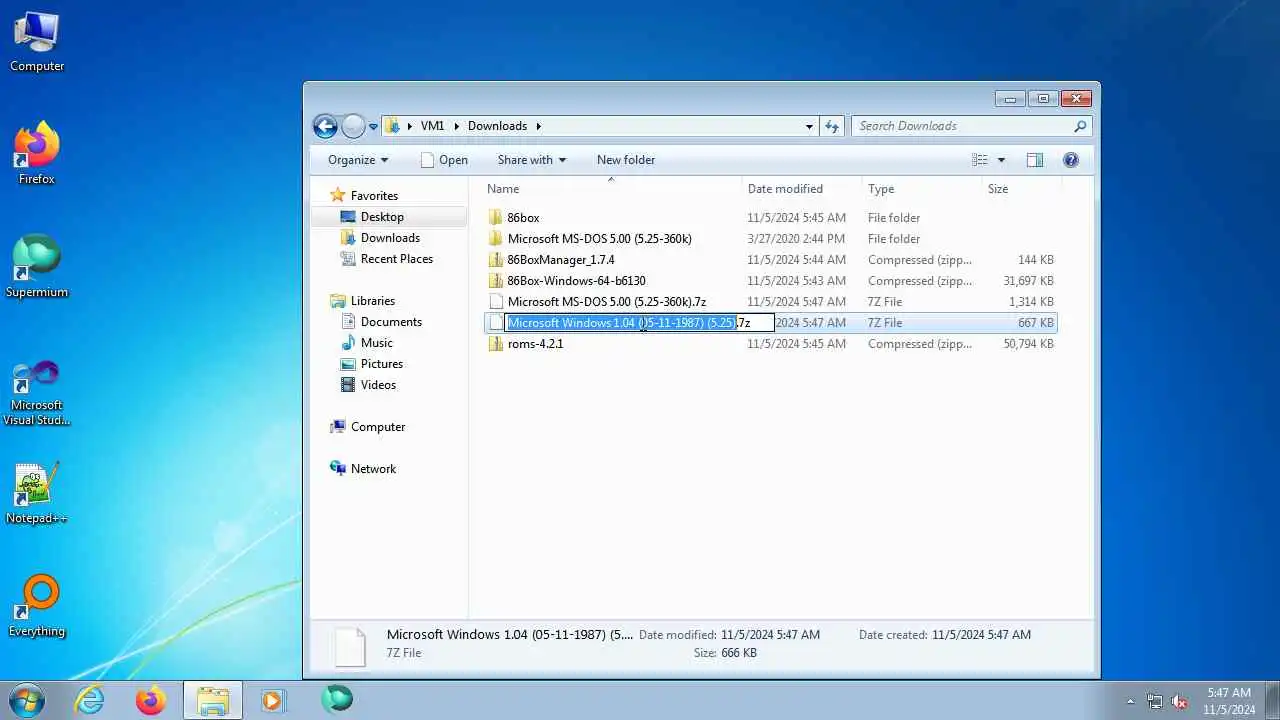Click the Explorer Forward arrow button
1280x720 pixels.
(x=353, y=126)
